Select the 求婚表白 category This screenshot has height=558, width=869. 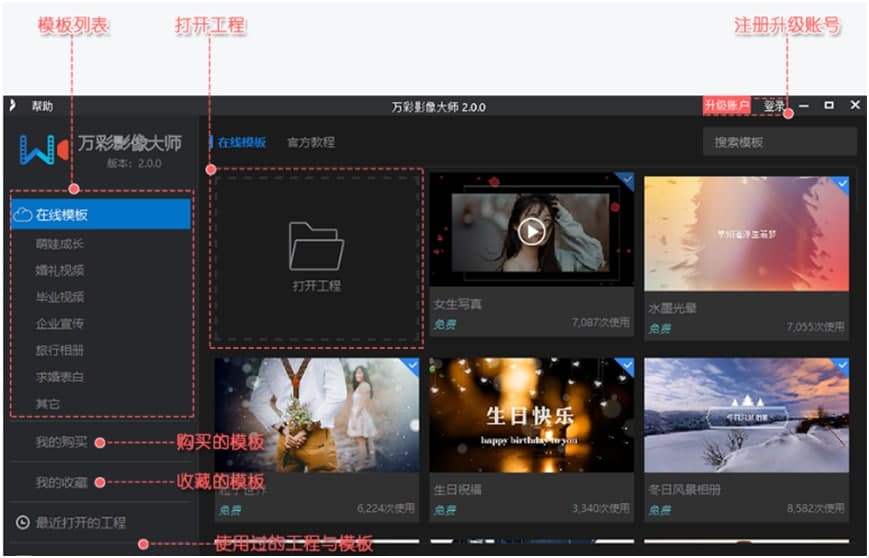click(60, 377)
